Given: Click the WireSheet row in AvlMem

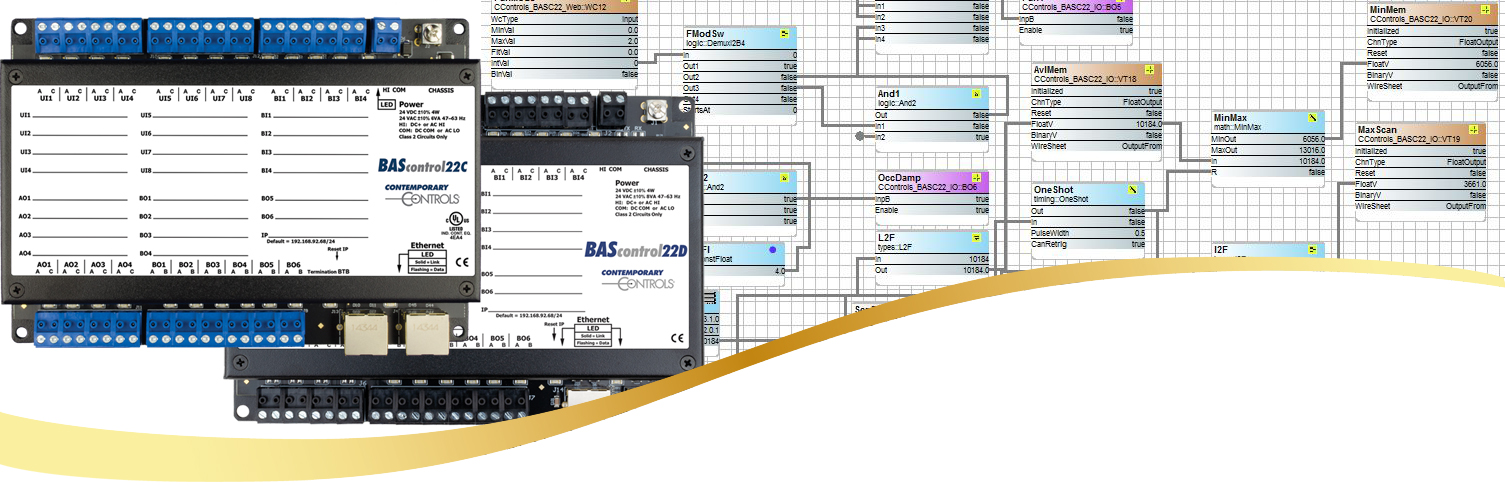Looking at the screenshot, I should pyautogui.click(x=1096, y=146).
